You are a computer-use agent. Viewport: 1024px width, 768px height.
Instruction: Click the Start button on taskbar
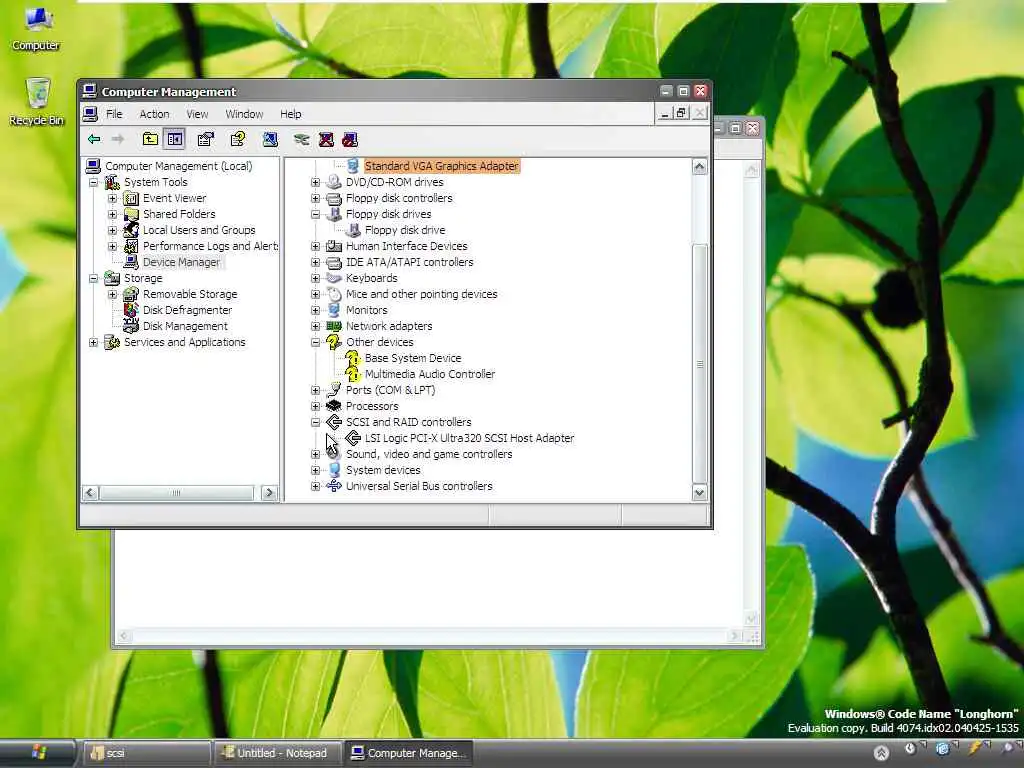pyautogui.click(x=38, y=752)
